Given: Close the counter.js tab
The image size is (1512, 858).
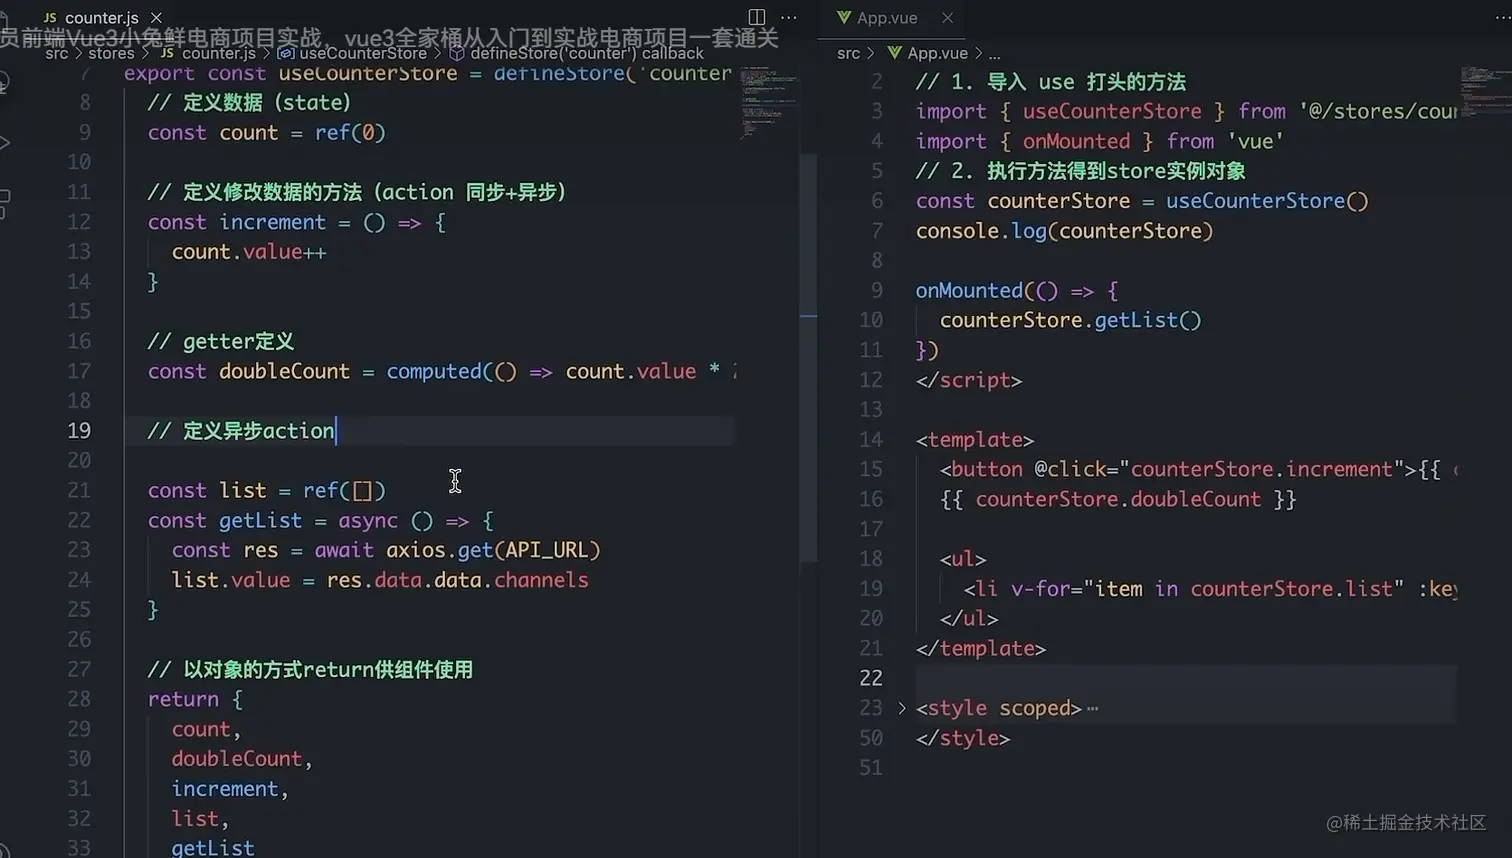Looking at the screenshot, I should 156,18.
